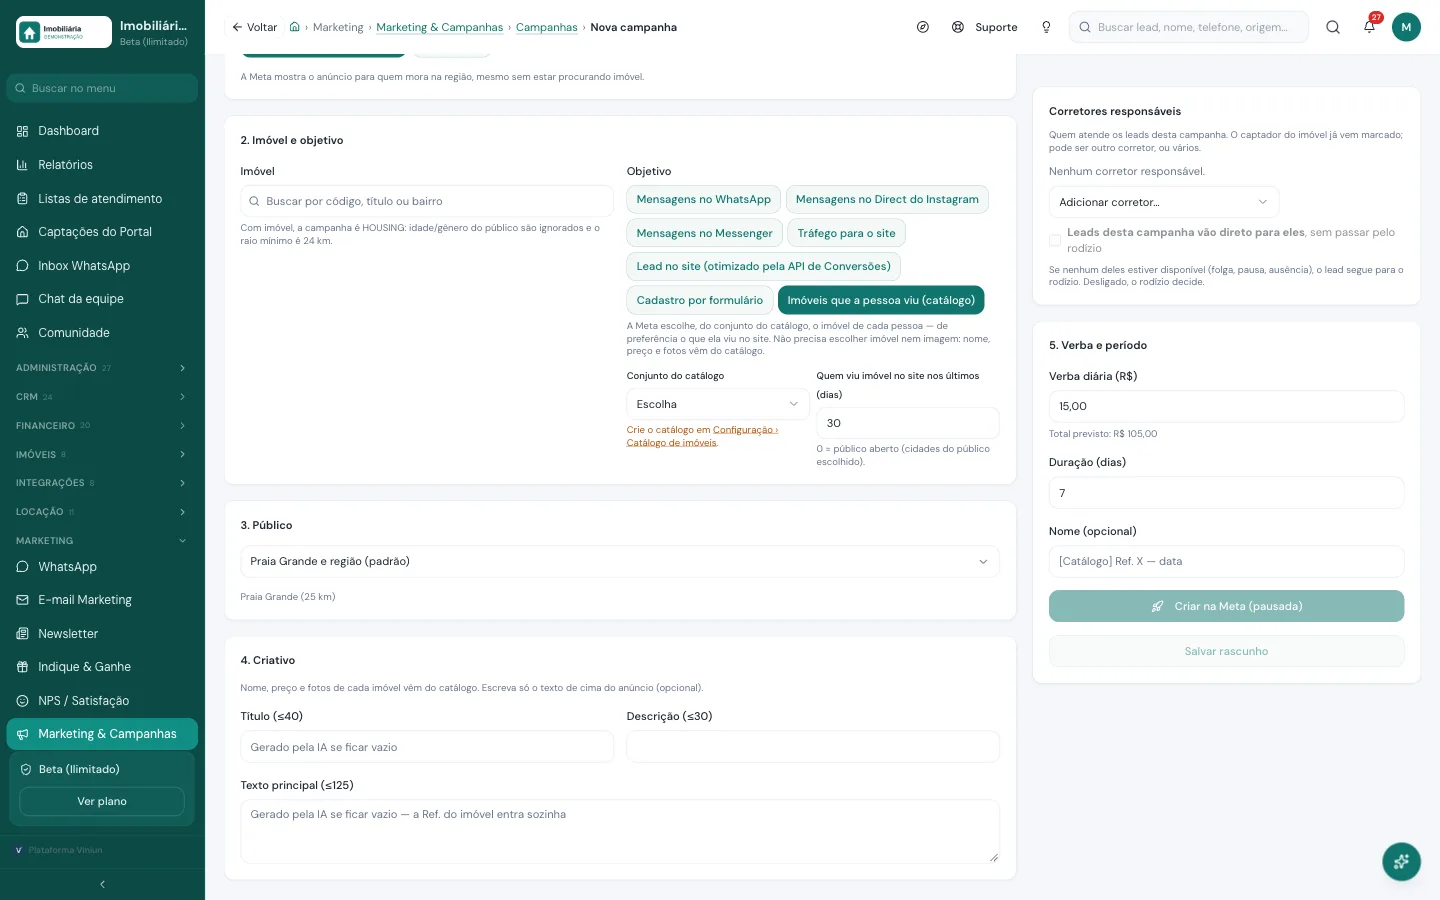The image size is (1440, 900).
Task: Expand ADMINISTRAÇÃO sidebar section
Action: point(102,368)
